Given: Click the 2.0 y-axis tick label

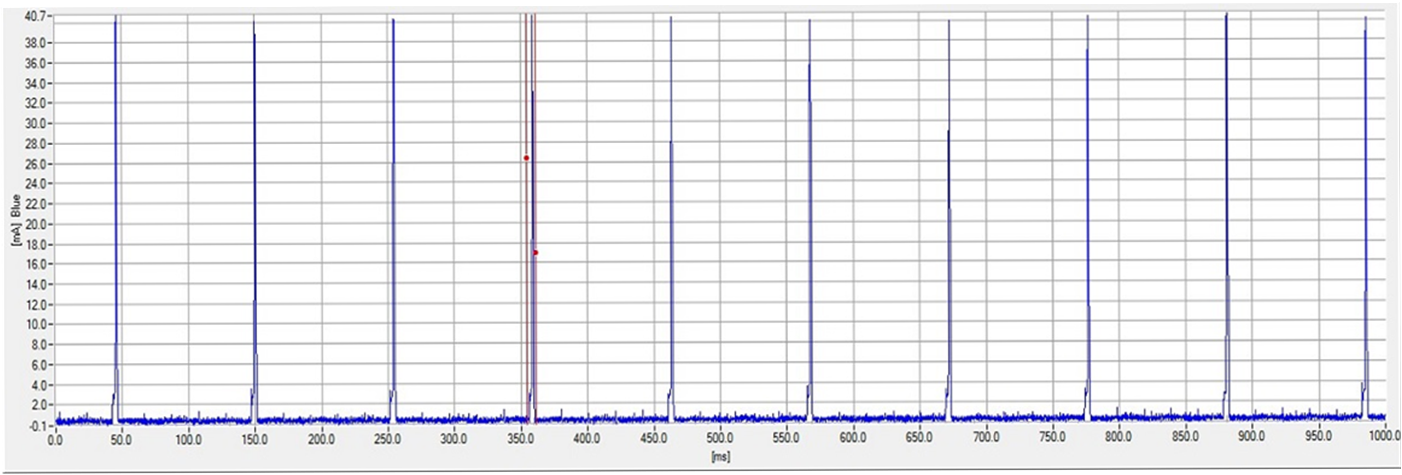Looking at the screenshot, I should coord(41,405).
